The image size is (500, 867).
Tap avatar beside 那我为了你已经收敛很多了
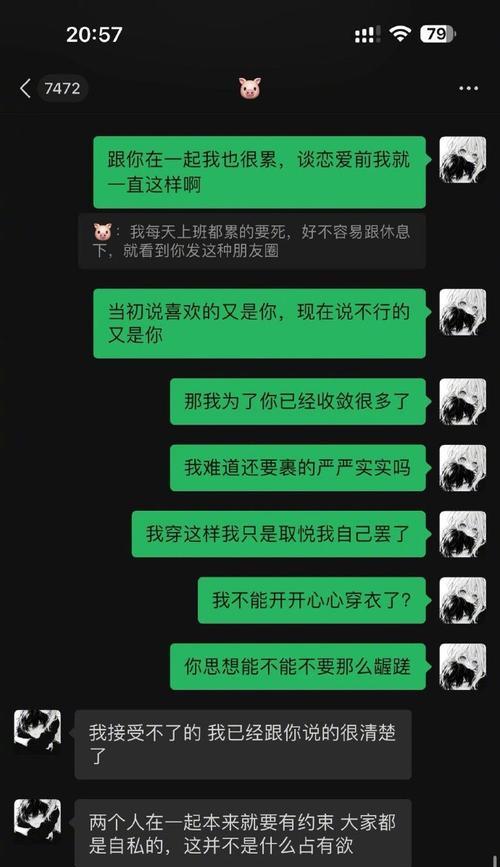(462, 401)
